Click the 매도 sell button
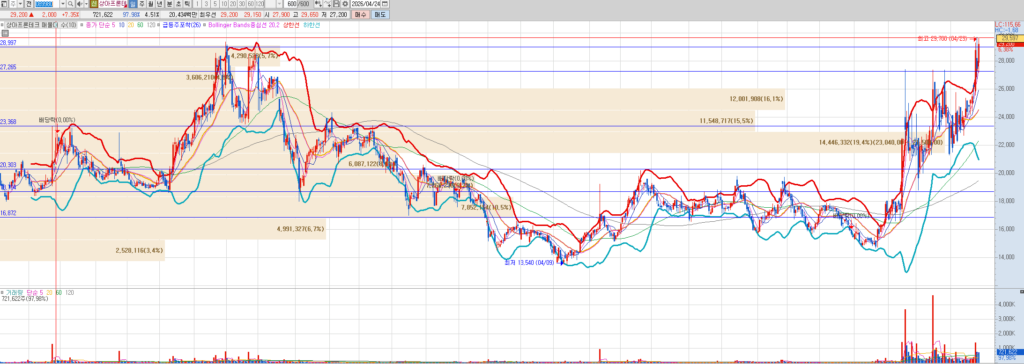 coord(381,14)
